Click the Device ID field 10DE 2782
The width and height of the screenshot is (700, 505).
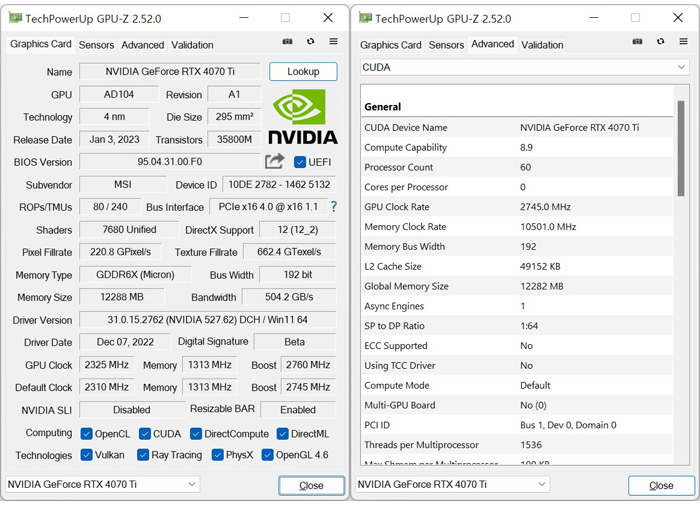click(279, 184)
